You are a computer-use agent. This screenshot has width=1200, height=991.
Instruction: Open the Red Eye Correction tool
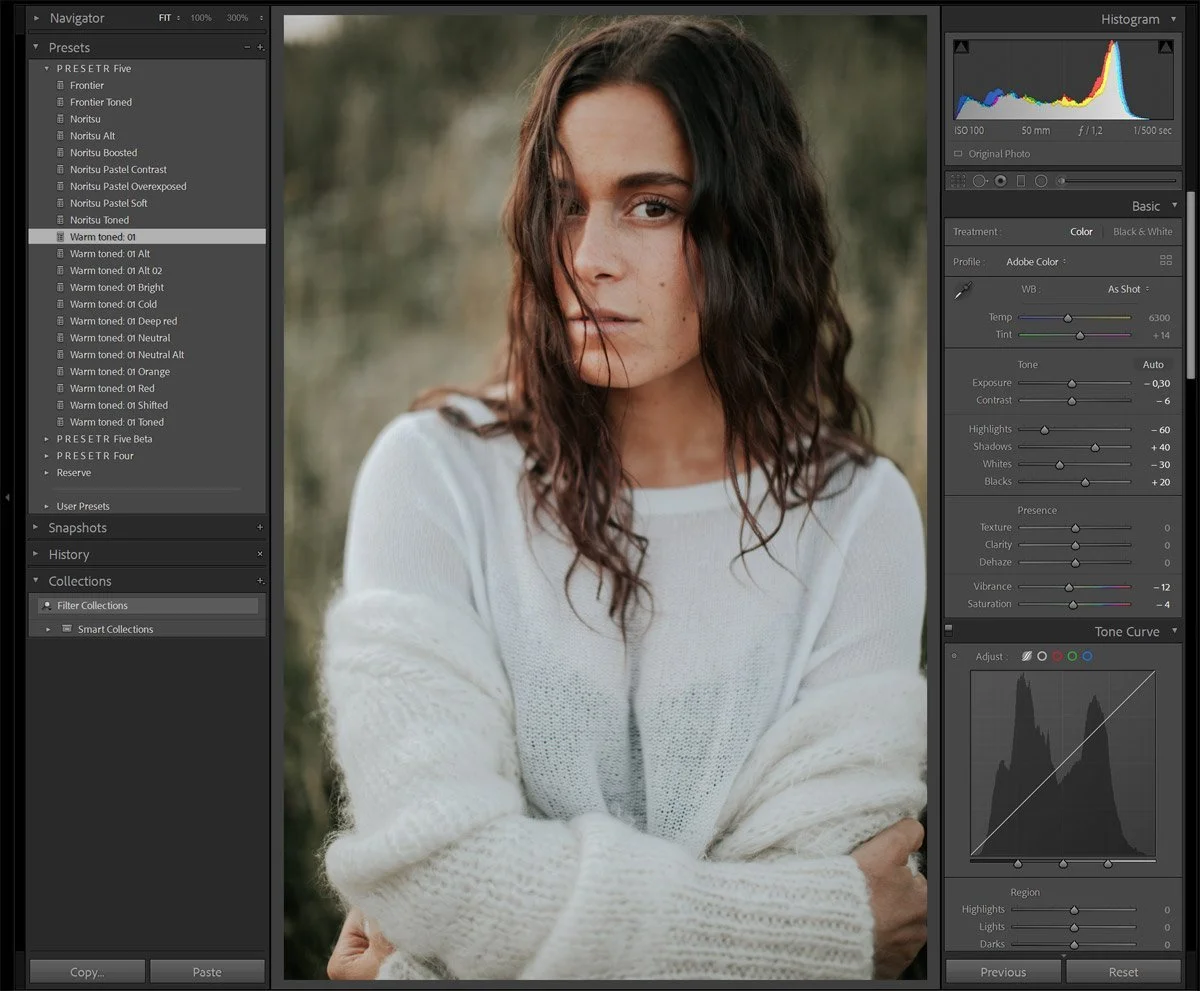click(1000, 180)
